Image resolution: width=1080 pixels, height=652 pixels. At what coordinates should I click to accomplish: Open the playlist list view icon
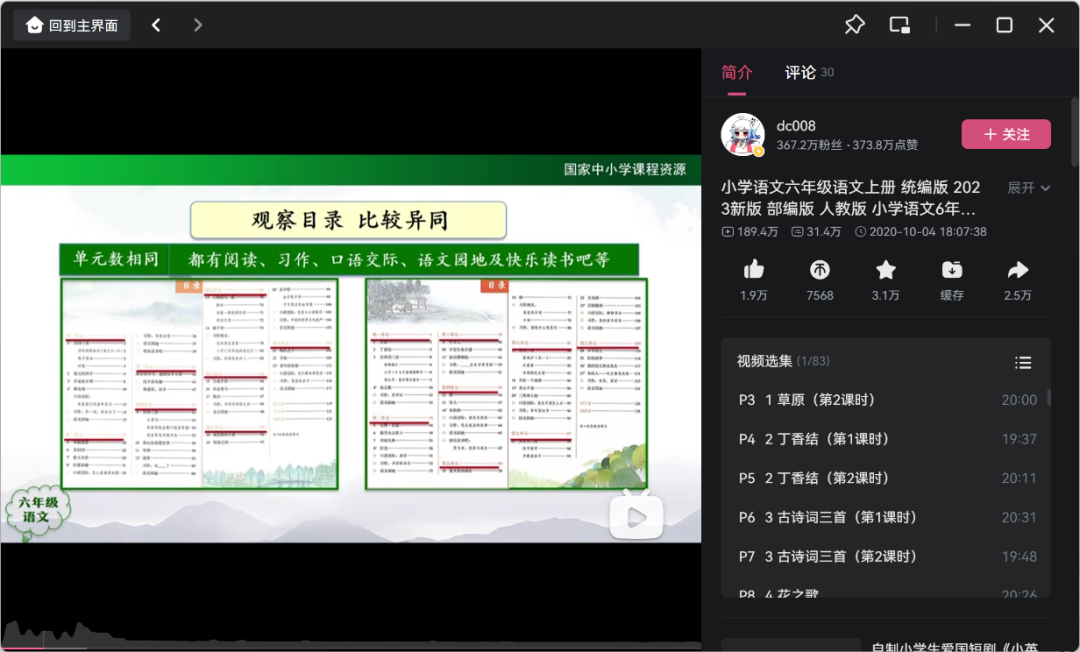coord(1022,362)
